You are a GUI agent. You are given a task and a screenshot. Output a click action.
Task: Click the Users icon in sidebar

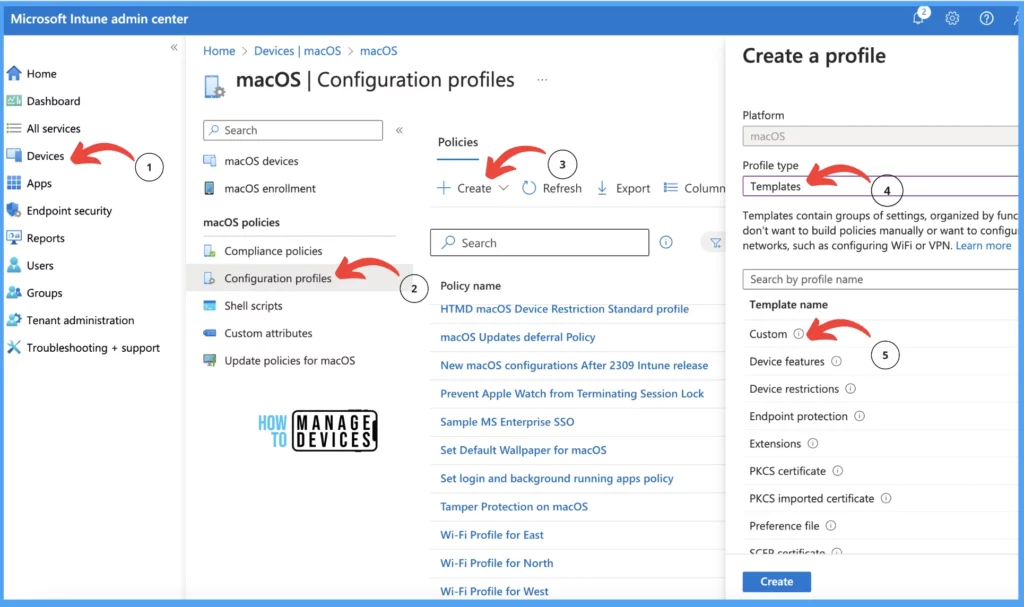[14, 265]
